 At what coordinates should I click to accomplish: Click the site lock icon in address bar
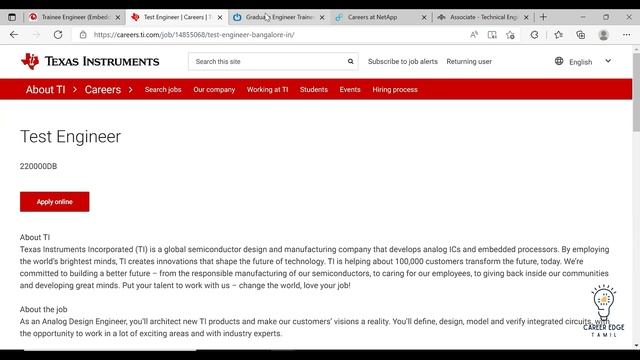tap(83, 35)
